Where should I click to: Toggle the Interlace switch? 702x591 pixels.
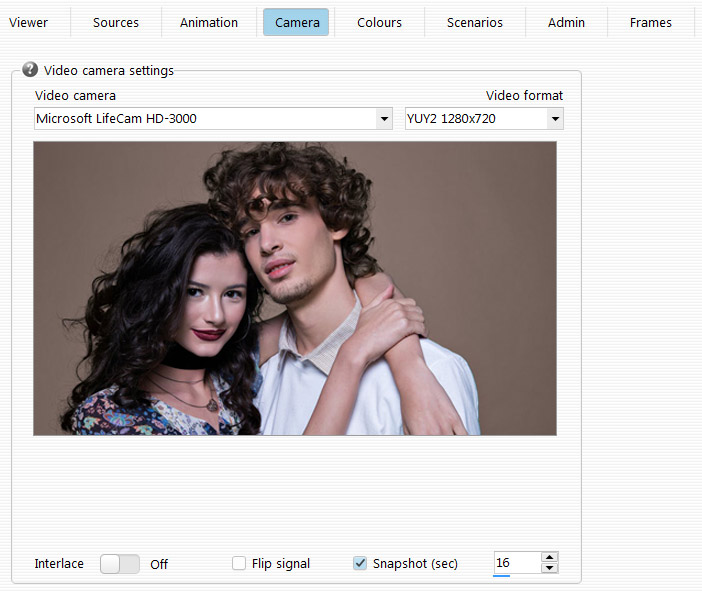[x=120, y=564]
